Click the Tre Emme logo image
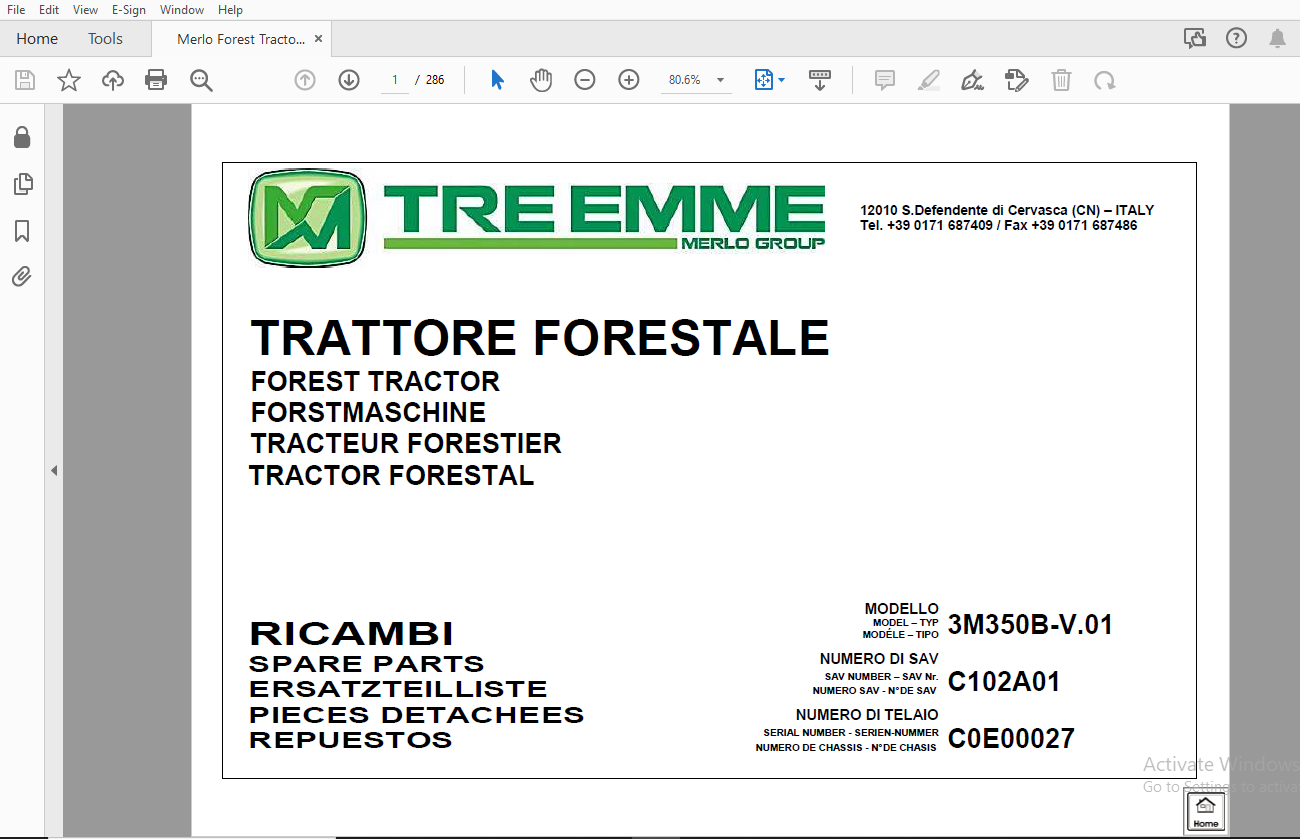This screenshot has height=839, width=1300. [537, 218]
